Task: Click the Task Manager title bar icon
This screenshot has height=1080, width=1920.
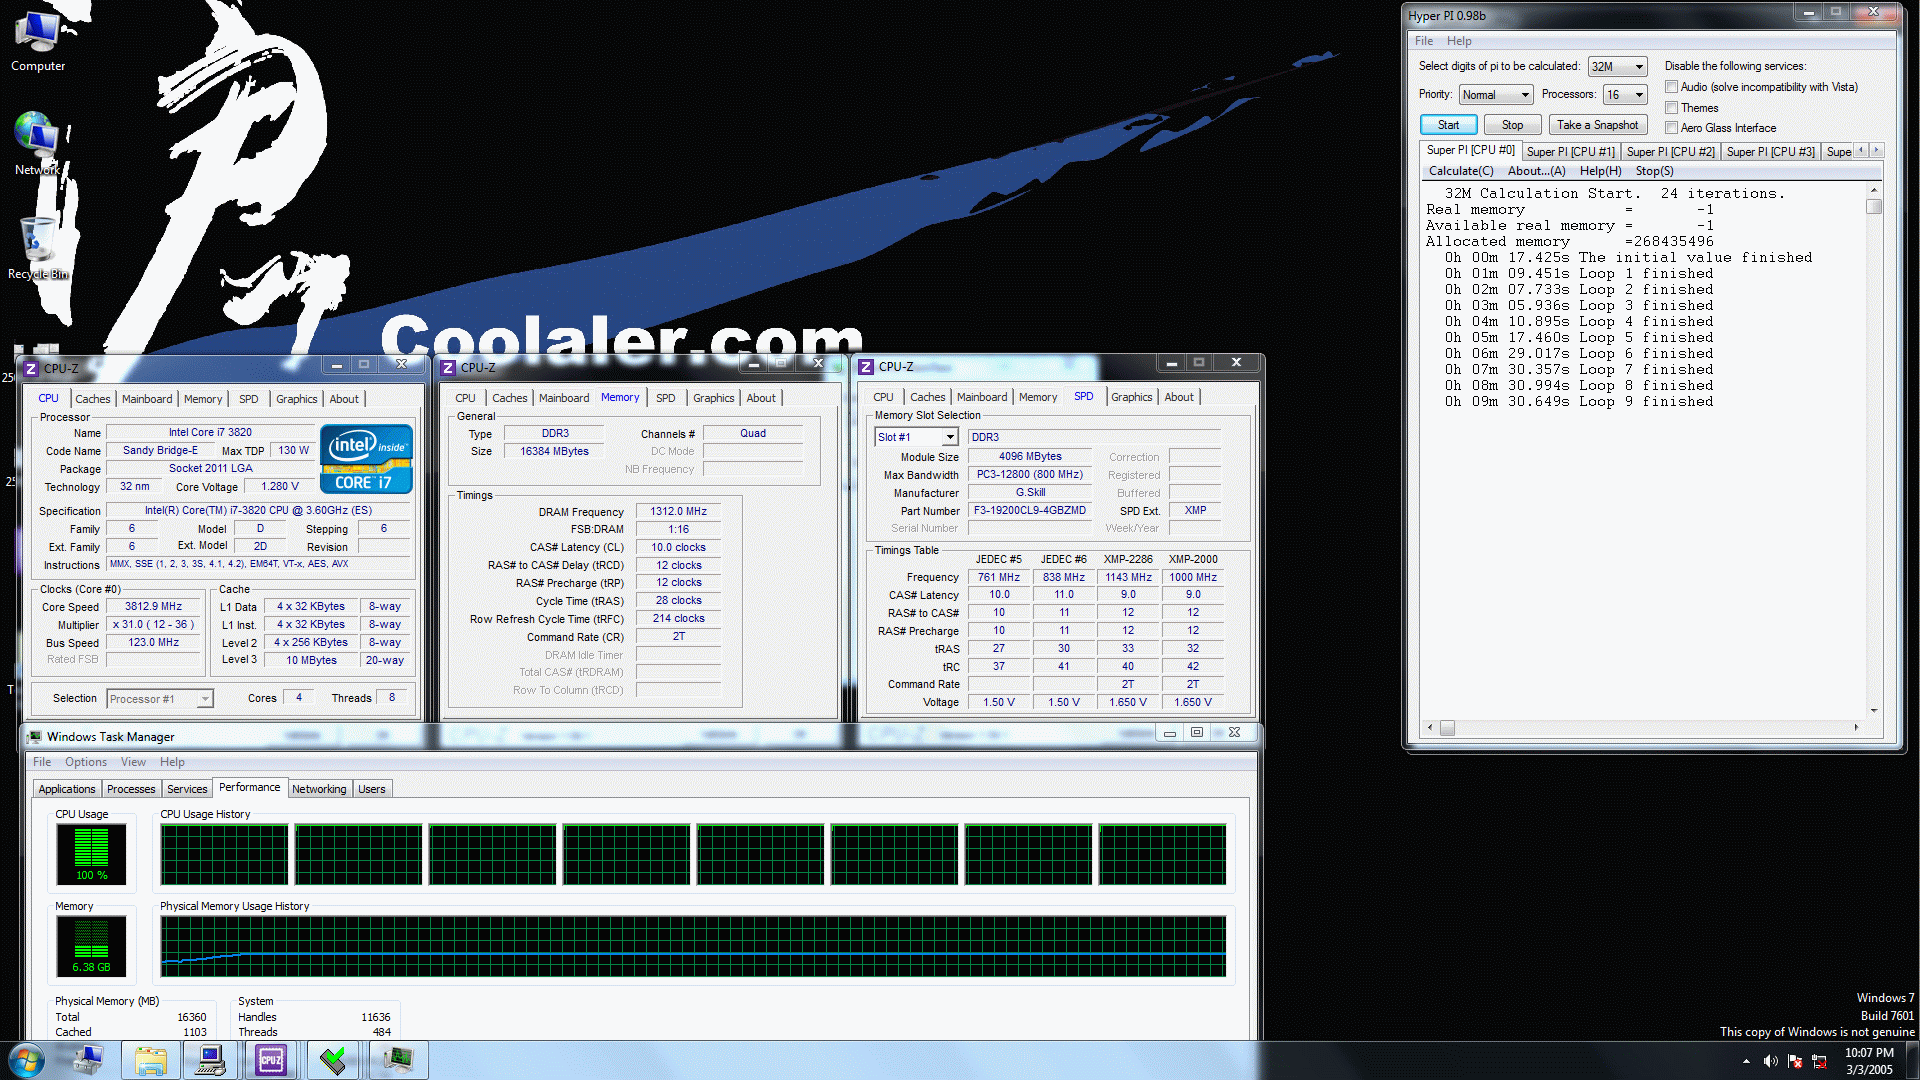Action: 35,737
